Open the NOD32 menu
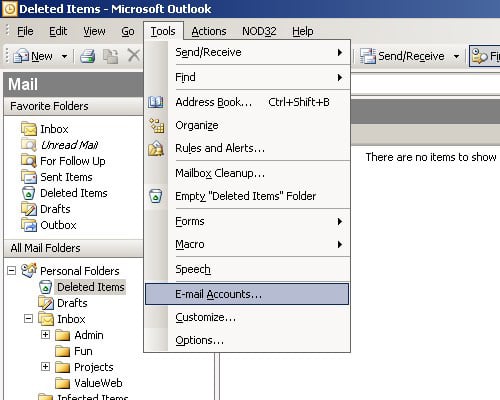This screenshot has width=500, height=400. [259, 31]
